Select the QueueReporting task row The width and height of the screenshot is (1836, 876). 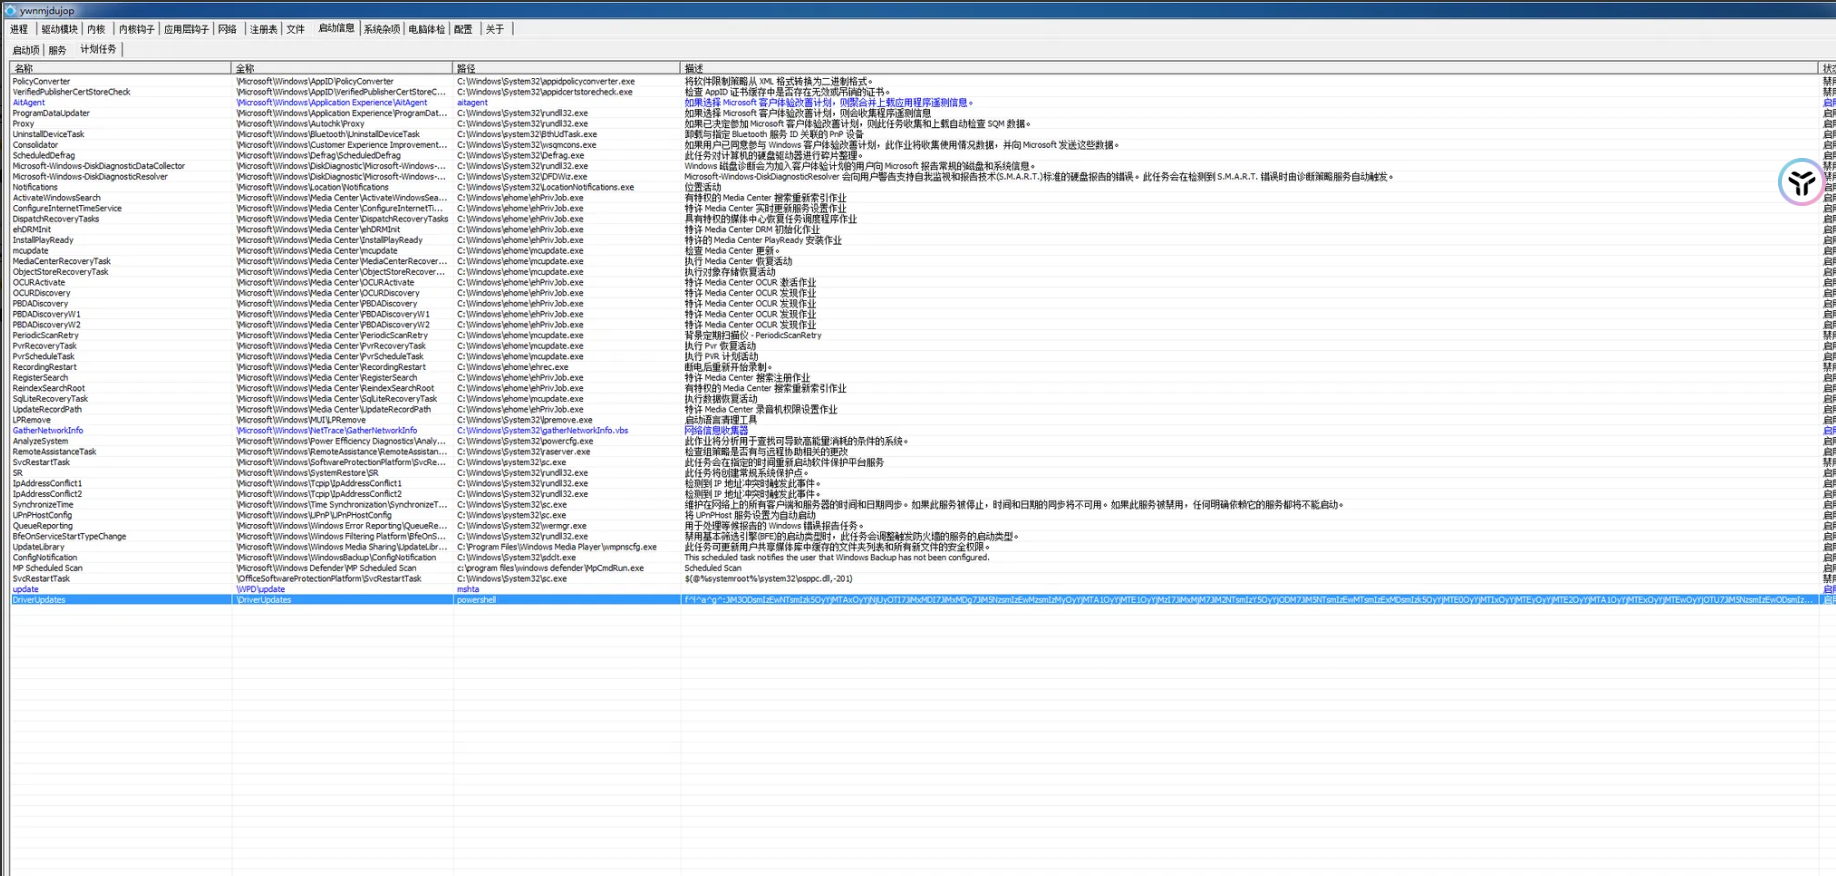click(922, 526)
